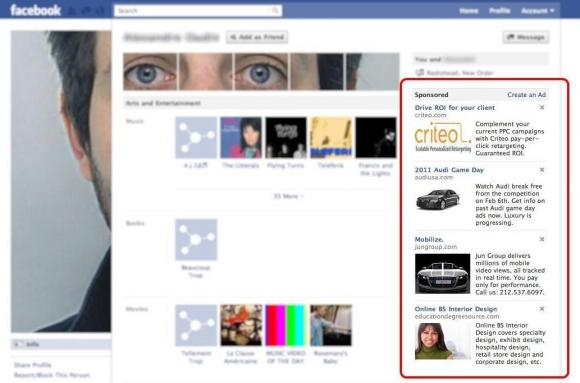Open friend requests icon in top bar
Screen dimensions: 580x383
click(72, 11)
